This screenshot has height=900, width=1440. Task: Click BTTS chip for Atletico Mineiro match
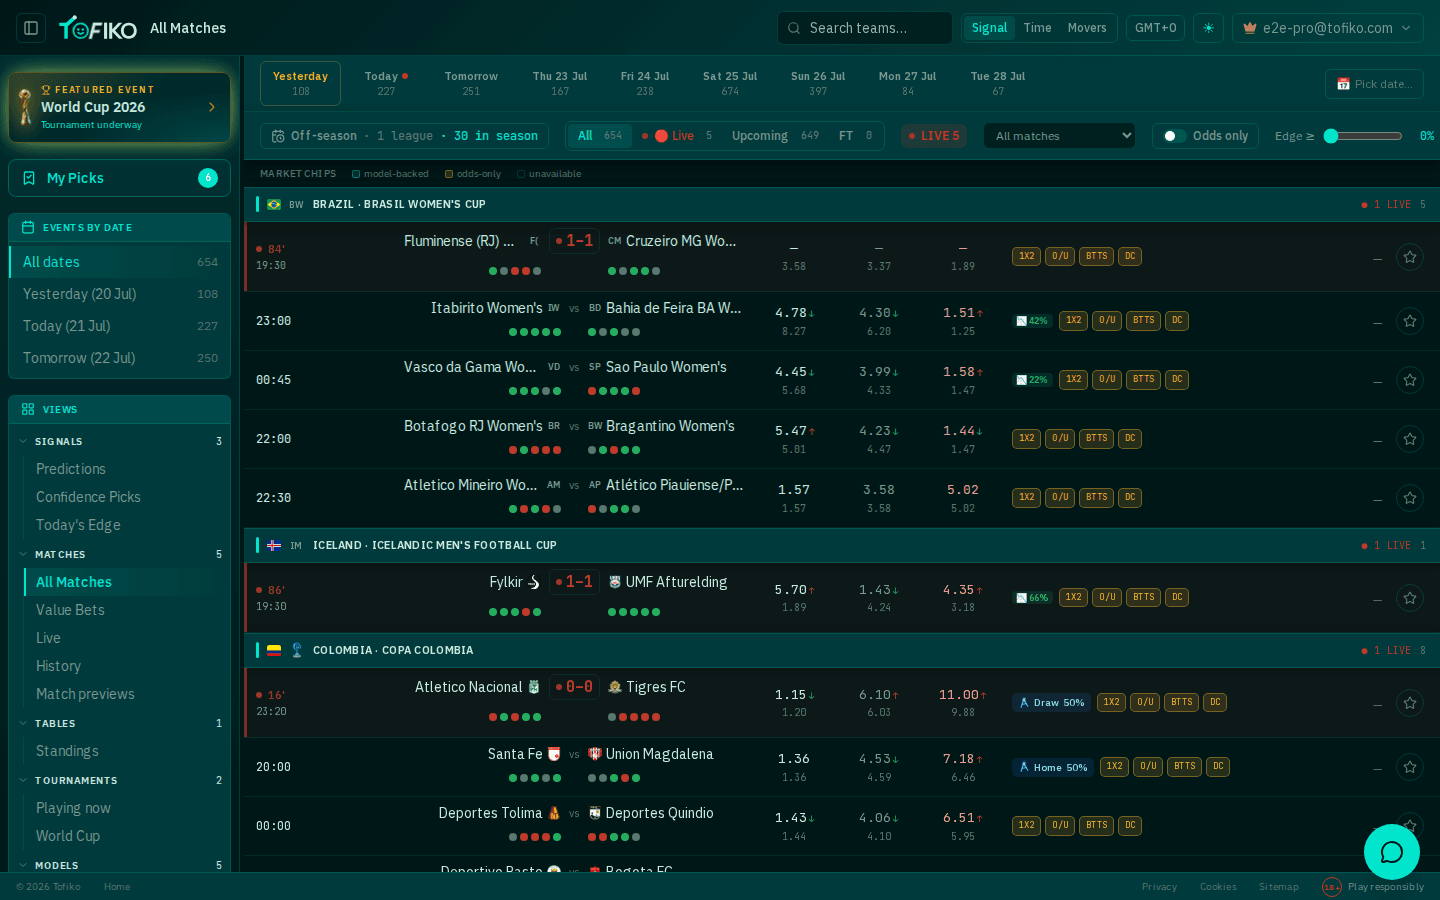[x=1097, y=498]
